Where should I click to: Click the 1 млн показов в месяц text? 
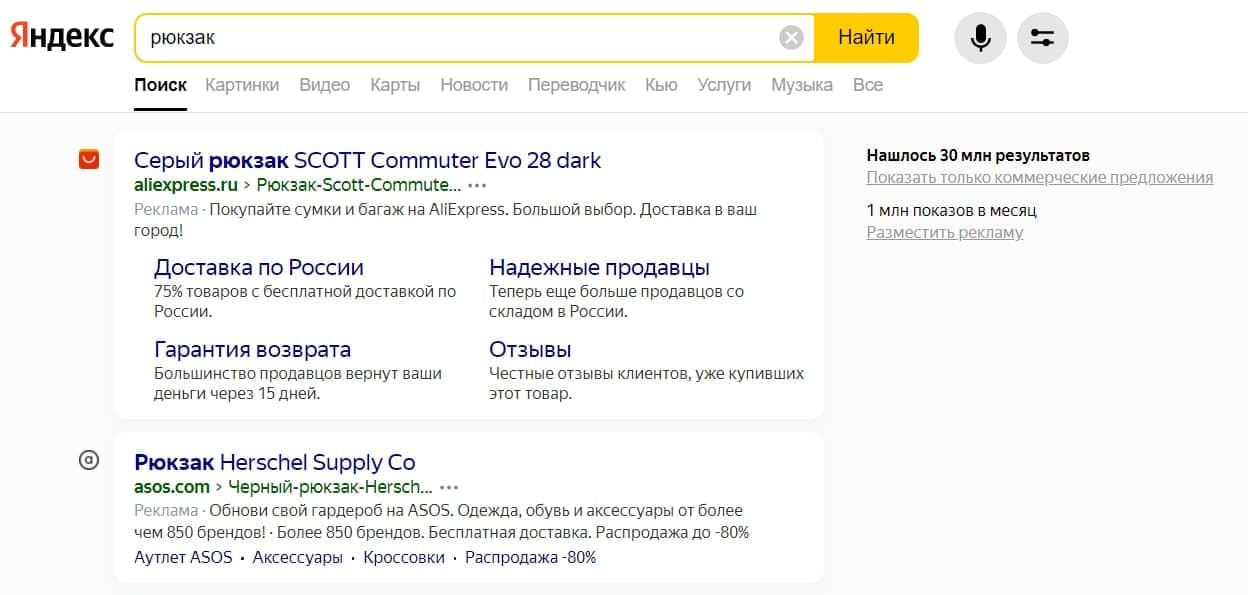[951, 210]
